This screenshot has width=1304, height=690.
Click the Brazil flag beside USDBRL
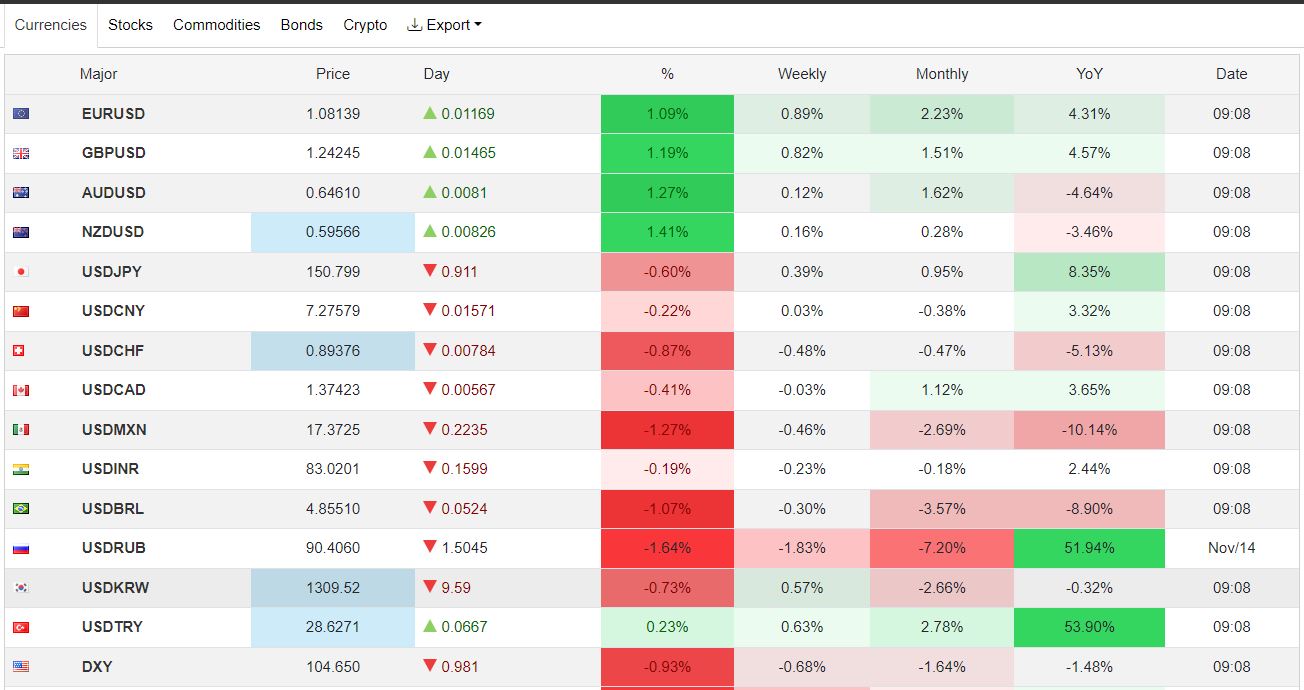pos(21,509)
